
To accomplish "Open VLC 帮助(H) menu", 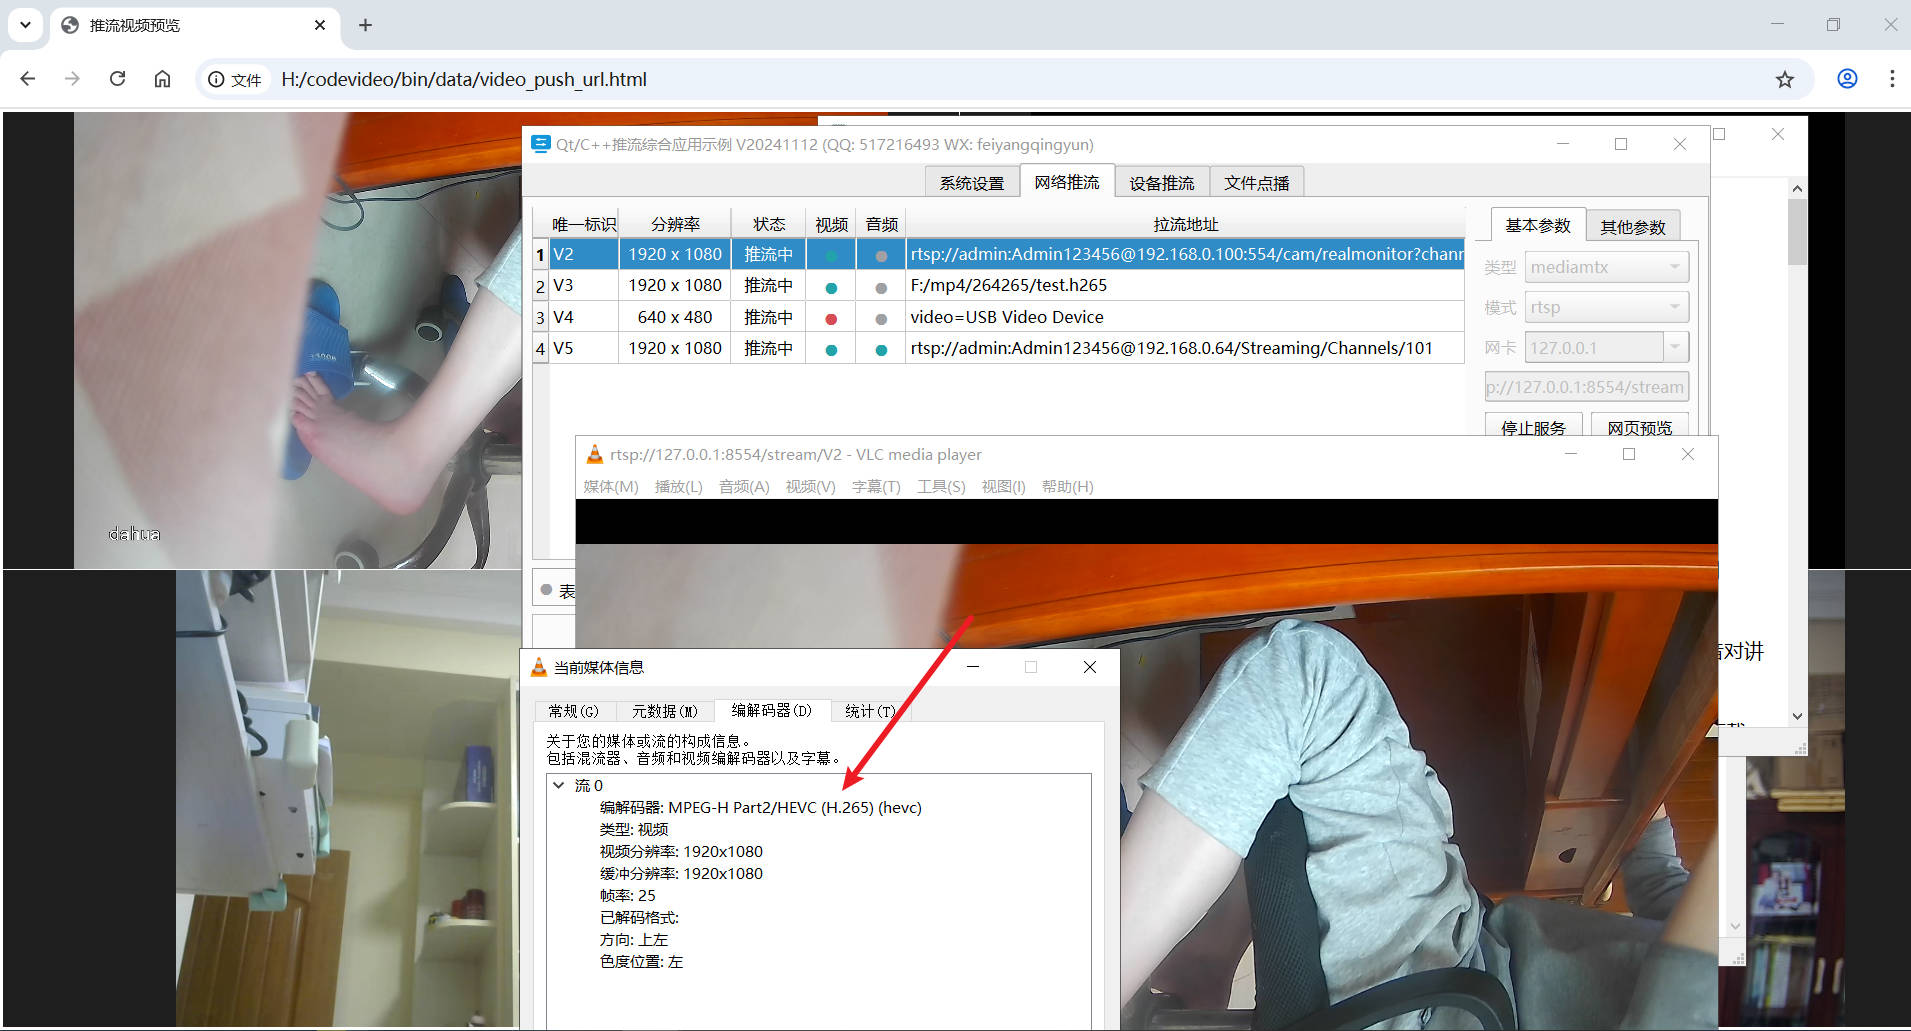I will 1067,486.
